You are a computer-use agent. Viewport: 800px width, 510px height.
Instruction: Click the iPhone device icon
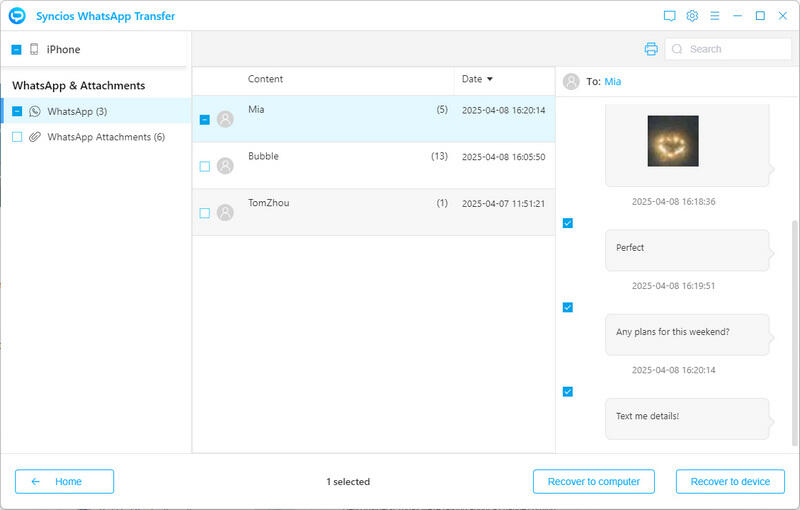click(34, 49)
